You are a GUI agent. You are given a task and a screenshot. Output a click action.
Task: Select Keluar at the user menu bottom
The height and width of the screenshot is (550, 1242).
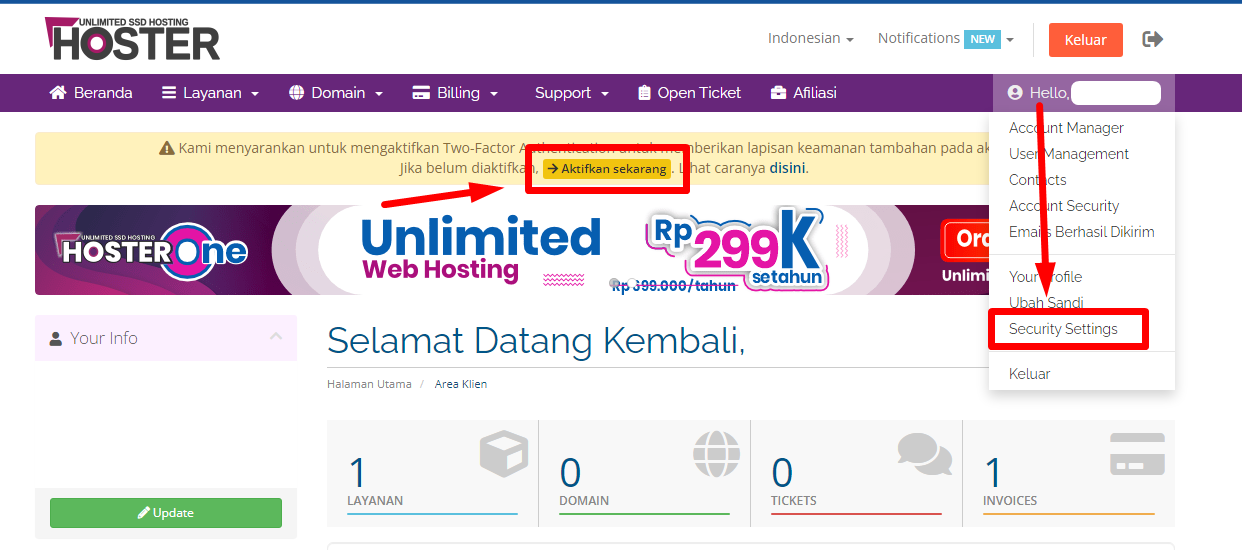tap(1030, 374)
